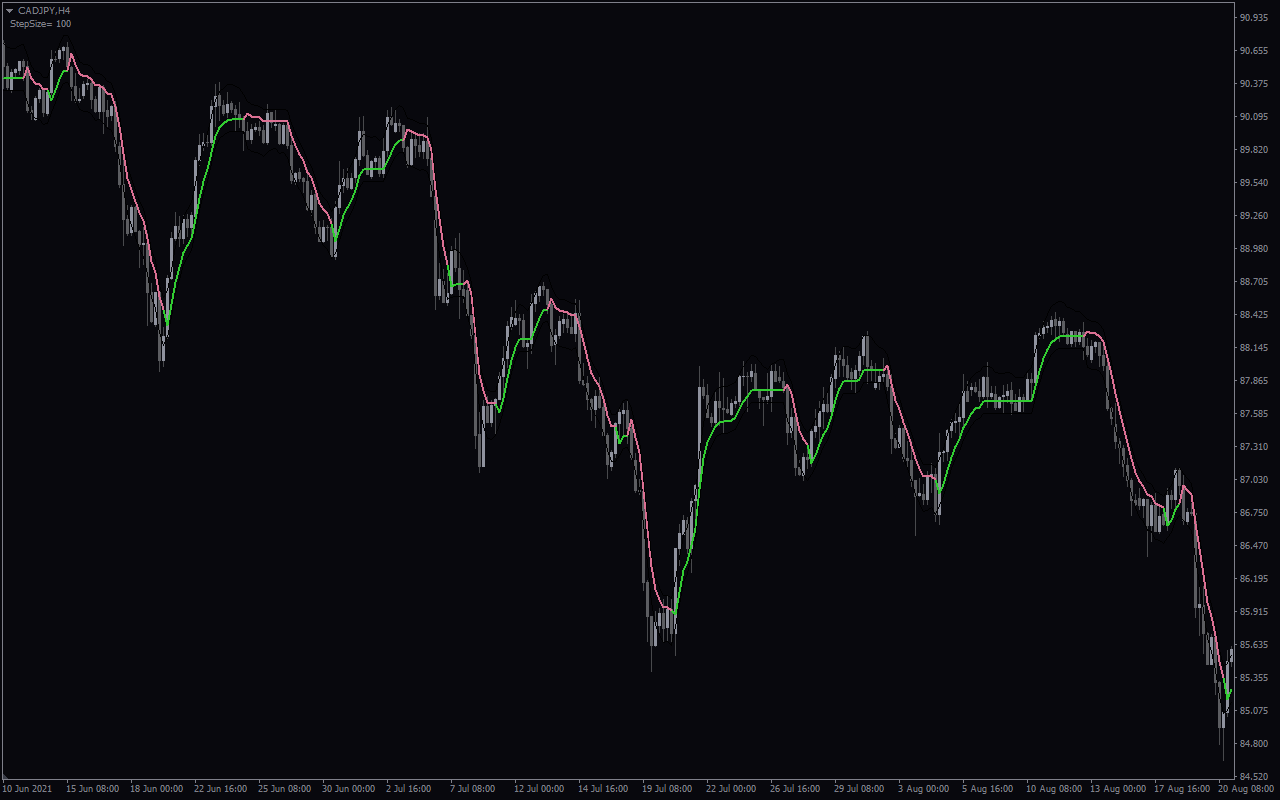Click price level 88.425 on the scale

pos(1254,315)
